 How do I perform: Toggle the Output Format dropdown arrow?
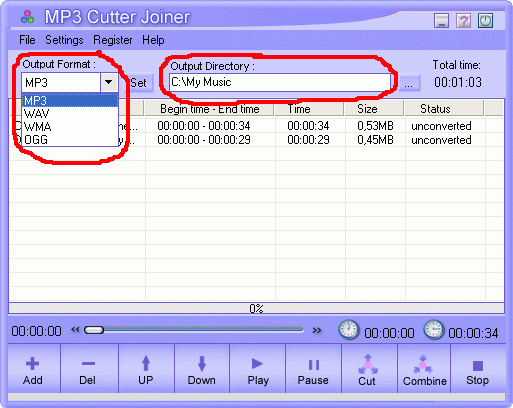point(109,82)
